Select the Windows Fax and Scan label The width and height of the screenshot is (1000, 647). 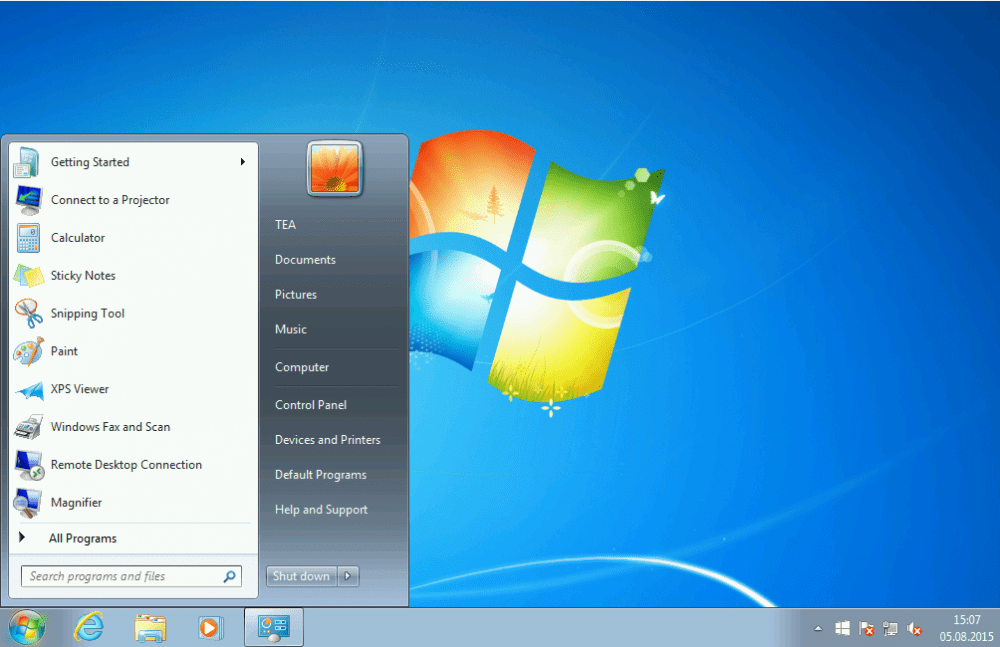point(110,427)
